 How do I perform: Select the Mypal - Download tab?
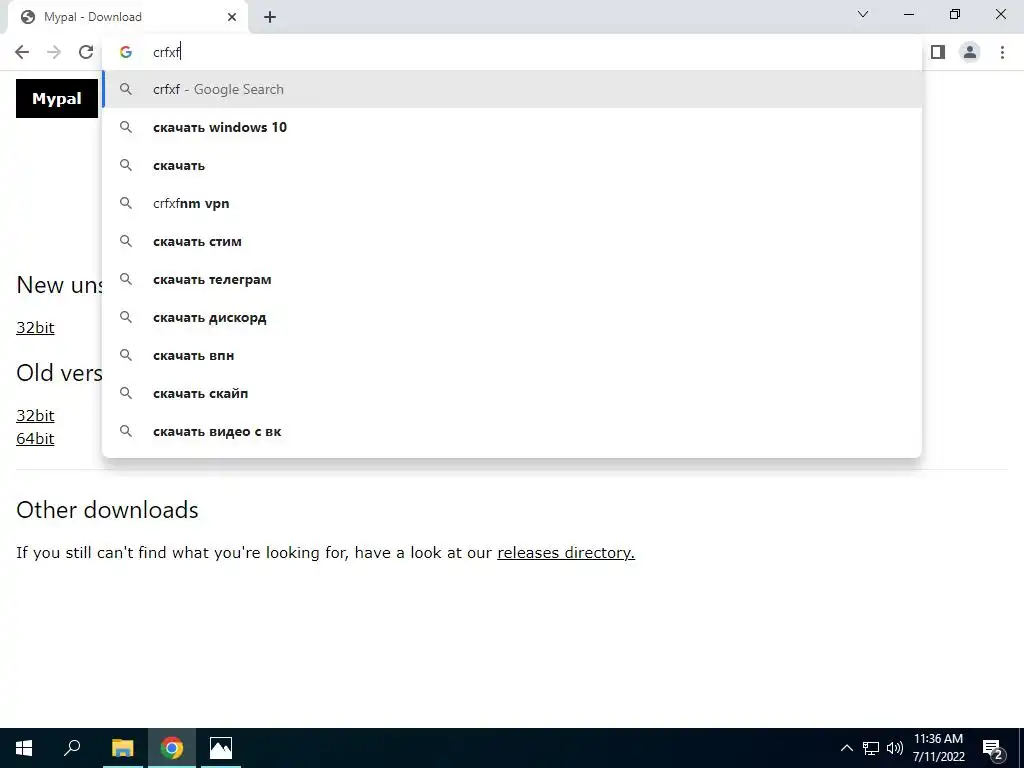tap(127, 17)
